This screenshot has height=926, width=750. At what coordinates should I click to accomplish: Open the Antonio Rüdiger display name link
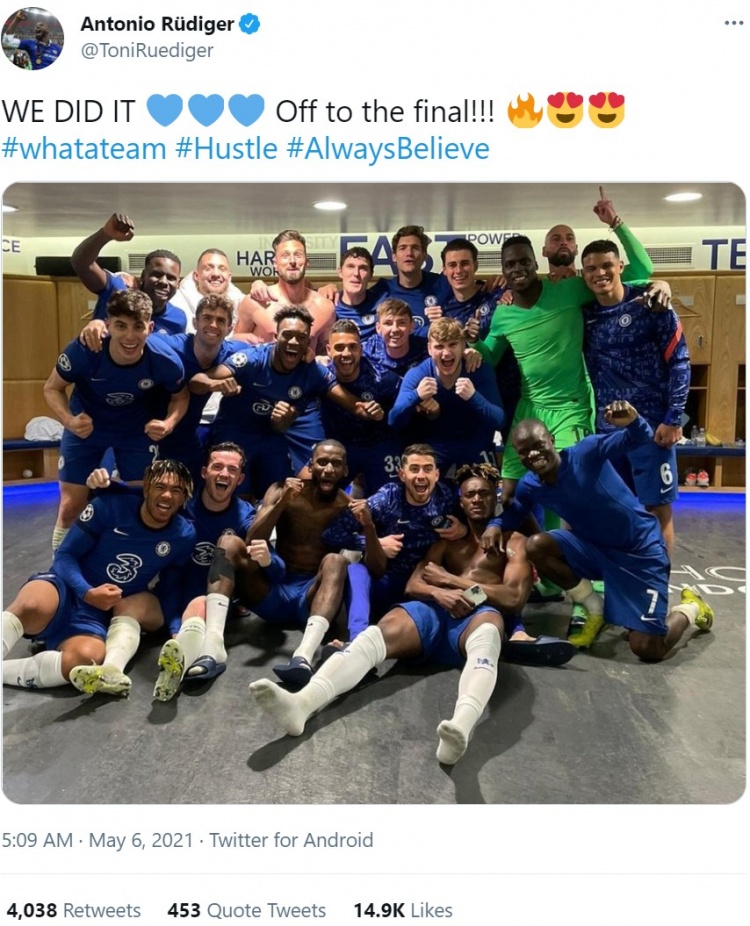[157, 24]
